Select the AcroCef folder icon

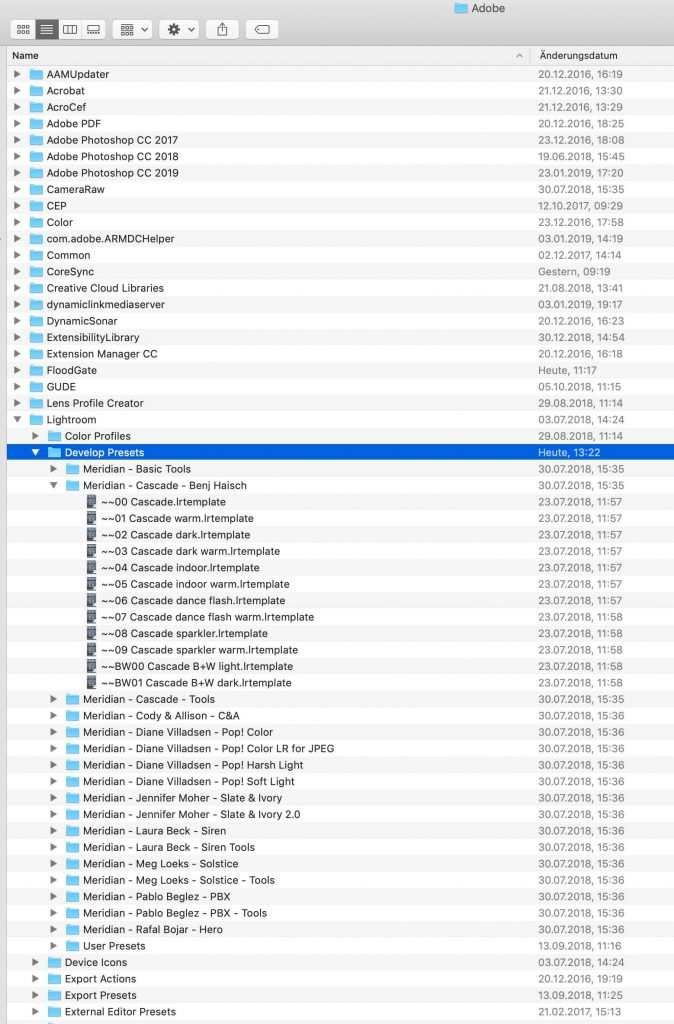coord(37,107)
